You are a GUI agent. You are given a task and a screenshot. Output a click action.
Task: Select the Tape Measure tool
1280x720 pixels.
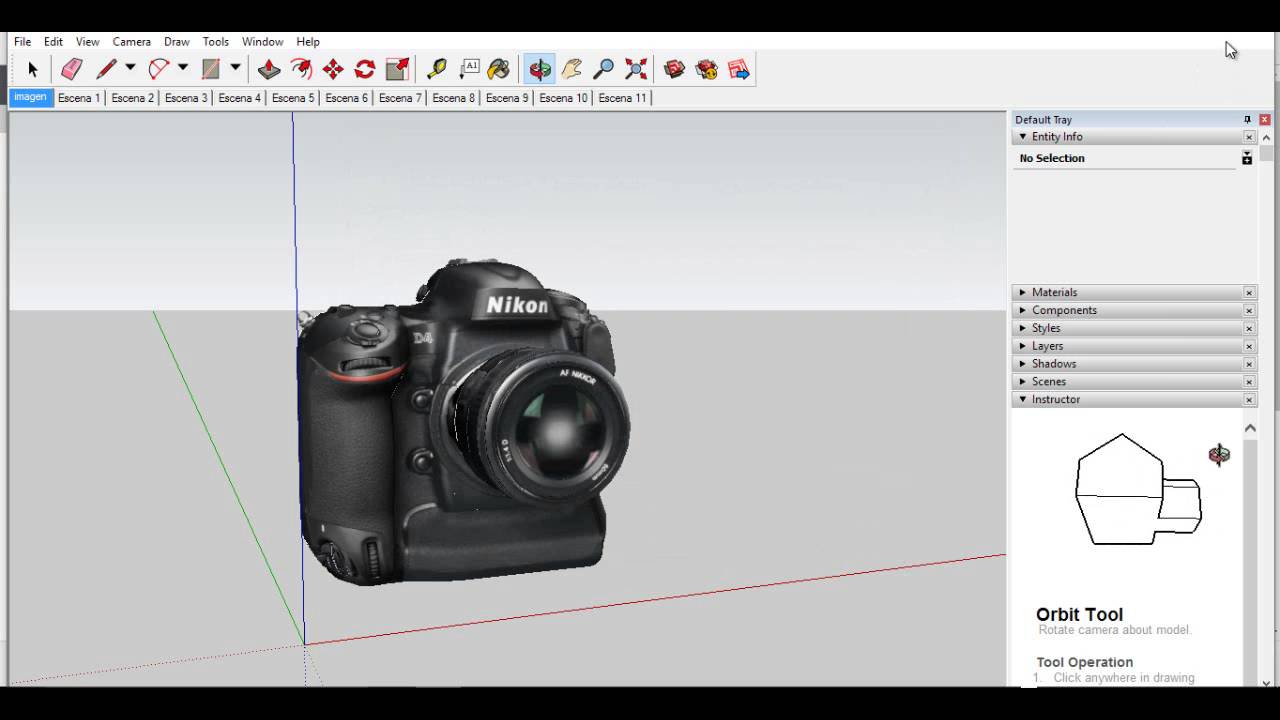point(437,69)
